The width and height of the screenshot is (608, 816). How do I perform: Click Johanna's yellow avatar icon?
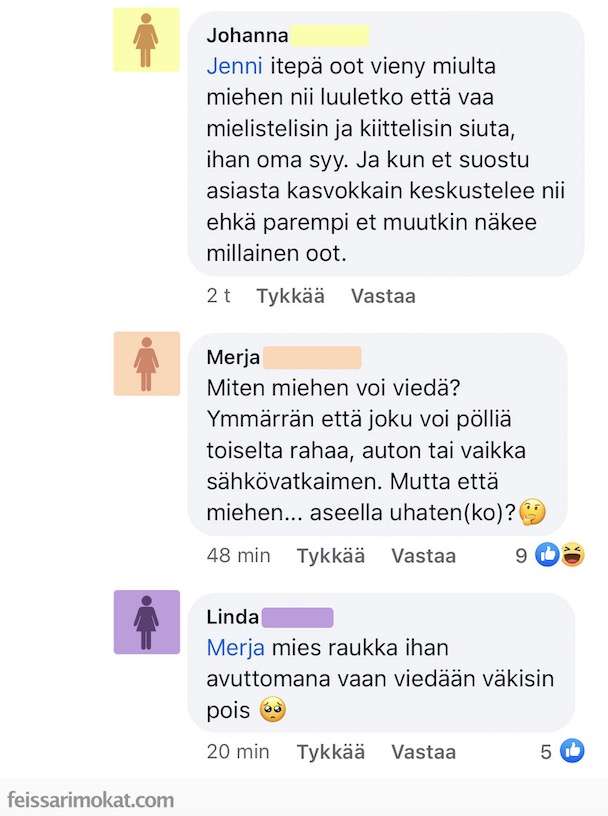point(146,41)
